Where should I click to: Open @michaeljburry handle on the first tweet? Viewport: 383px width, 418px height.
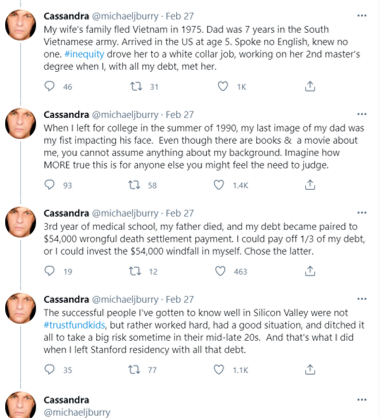(125, 16)
